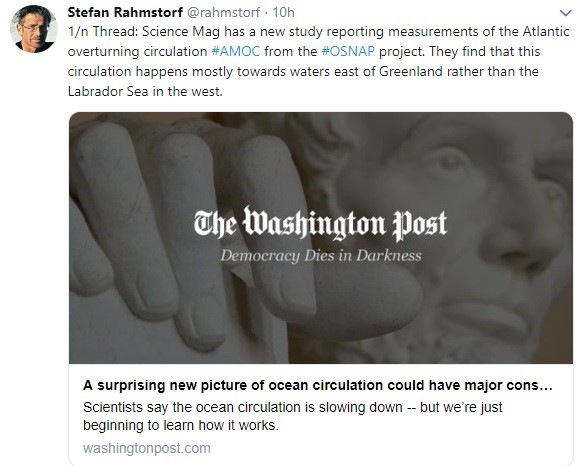This screenshot has height=466, width=584.
Task: Click the '1/n Thread' tweet text
Action: (x=318, y=61)
